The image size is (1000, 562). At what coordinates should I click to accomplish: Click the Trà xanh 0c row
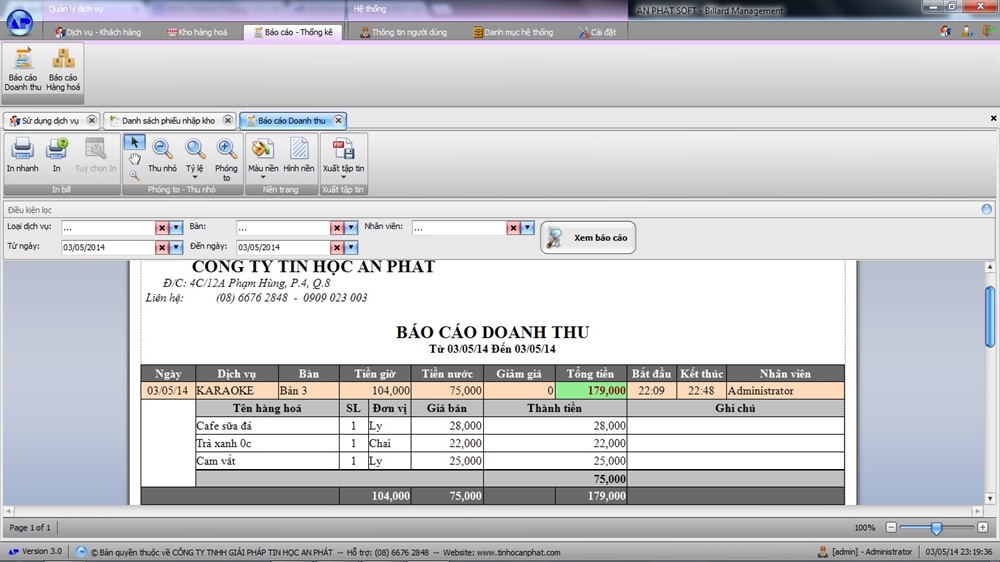click(520, 443)
